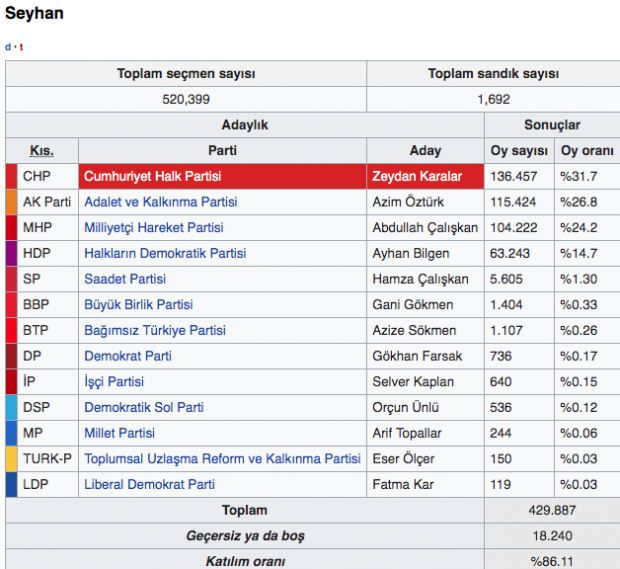Image resolution: width=620 pixels, height=569 pixels.
Task: Click the 'Toplam' row label
Action: pos(245,510)
